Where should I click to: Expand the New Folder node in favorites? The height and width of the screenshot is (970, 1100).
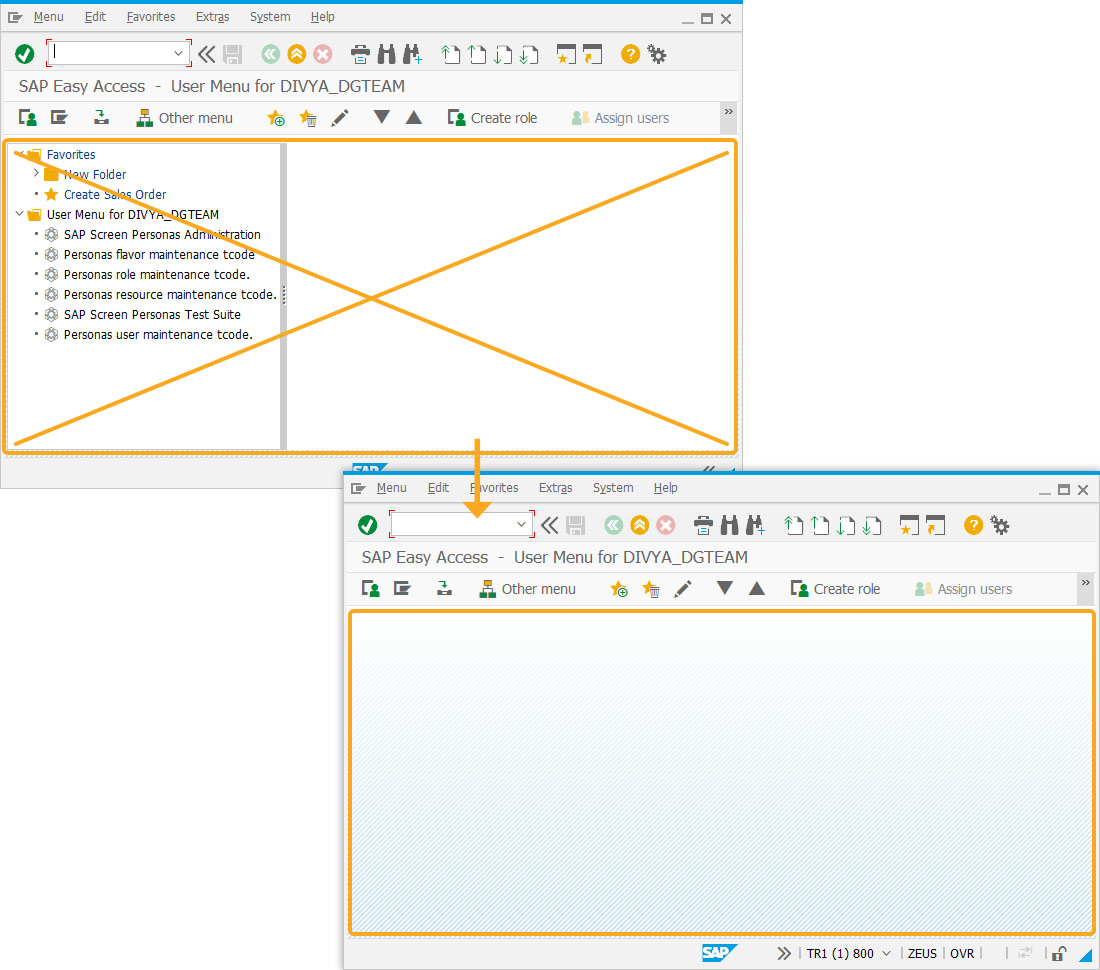[x=36, y=173]
